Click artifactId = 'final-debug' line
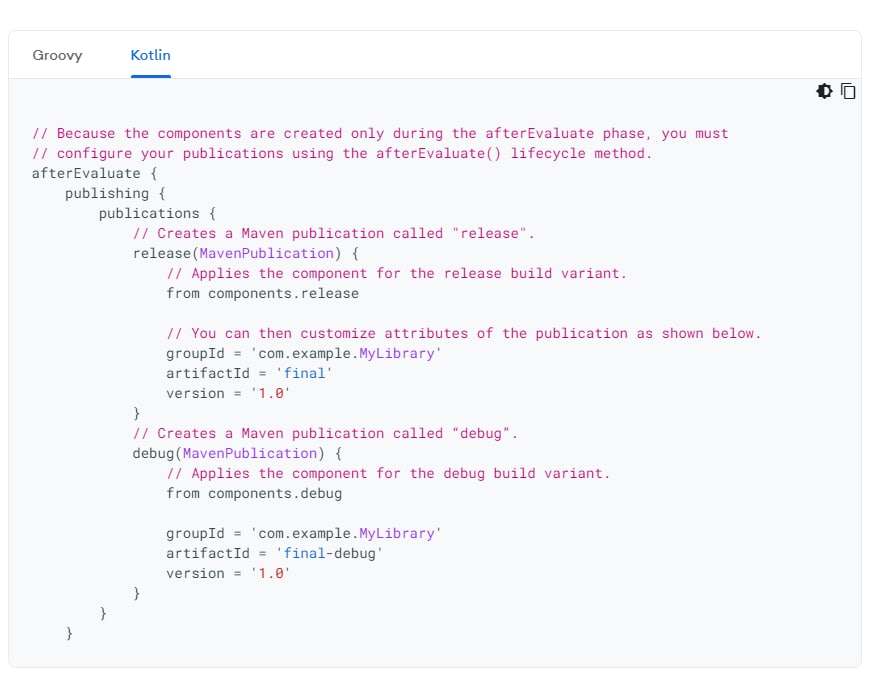Image resolution: width=889 pixels, height=693 pixels. click(x=274, y=553)
